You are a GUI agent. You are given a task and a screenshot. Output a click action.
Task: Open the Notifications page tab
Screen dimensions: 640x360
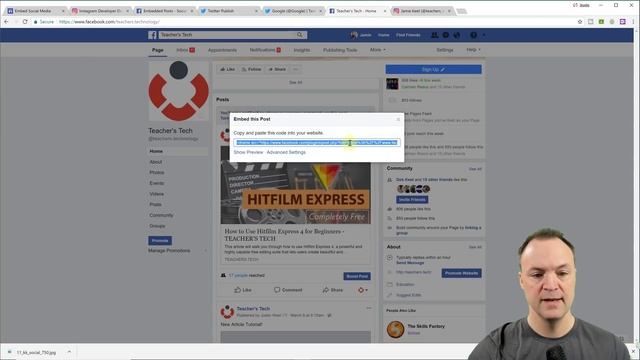pos(265,50)
